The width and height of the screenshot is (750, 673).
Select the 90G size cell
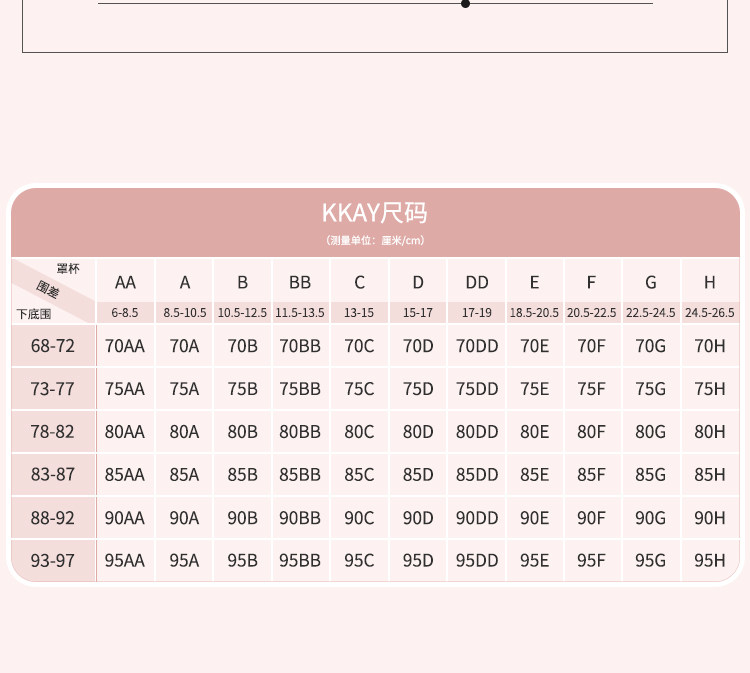pos(651,518)
